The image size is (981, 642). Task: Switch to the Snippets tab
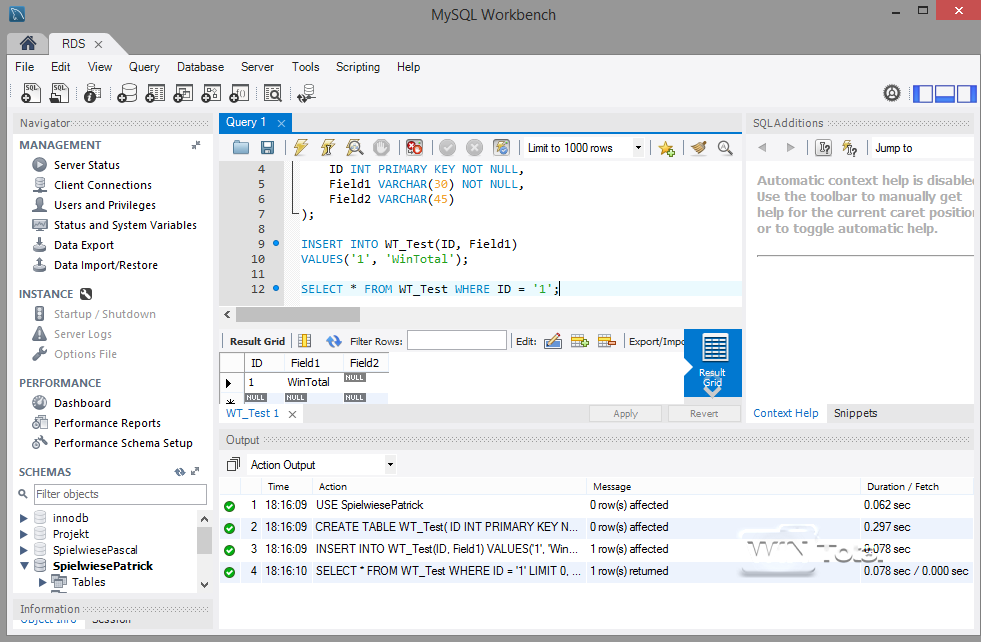tap(855, 413)
